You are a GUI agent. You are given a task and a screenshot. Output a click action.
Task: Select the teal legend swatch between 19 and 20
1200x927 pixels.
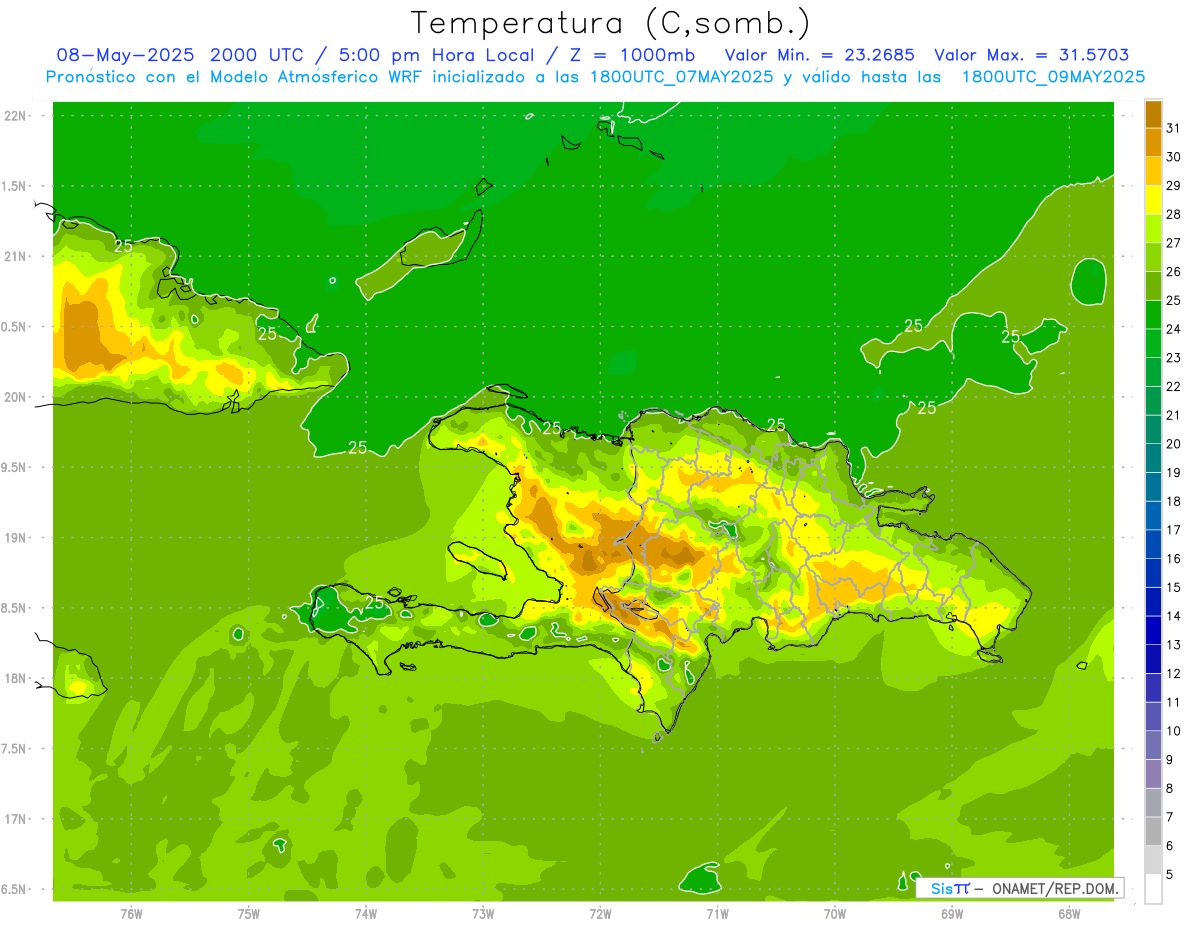[x=1153, y=458]
